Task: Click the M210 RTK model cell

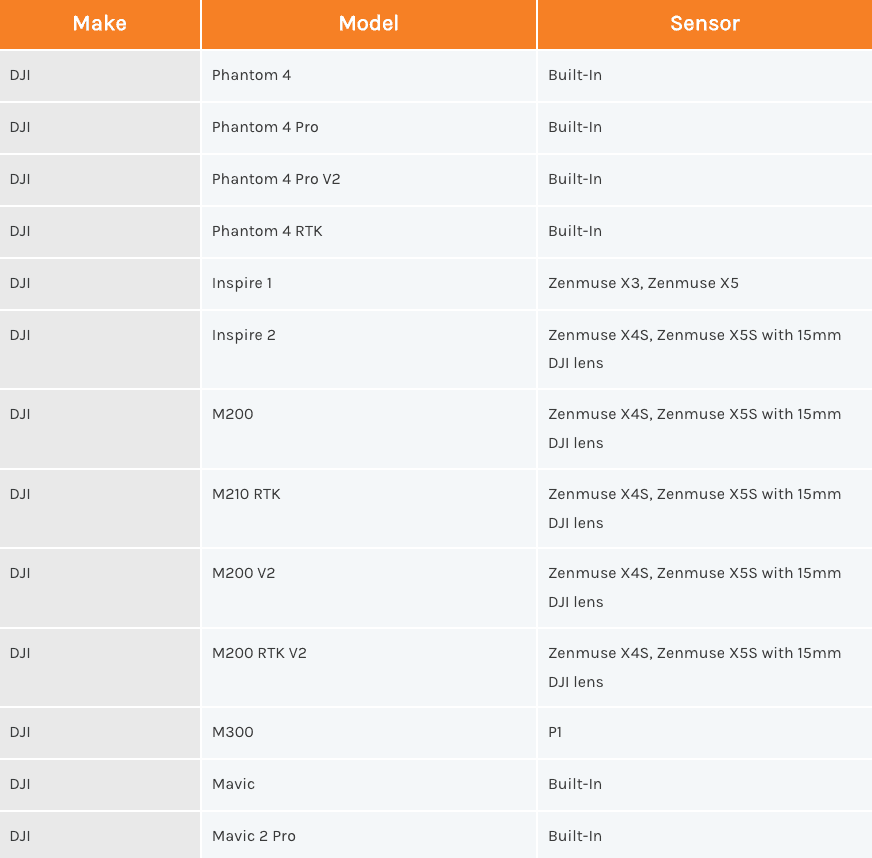Action: pyautogui.click(x=369, y=508)
